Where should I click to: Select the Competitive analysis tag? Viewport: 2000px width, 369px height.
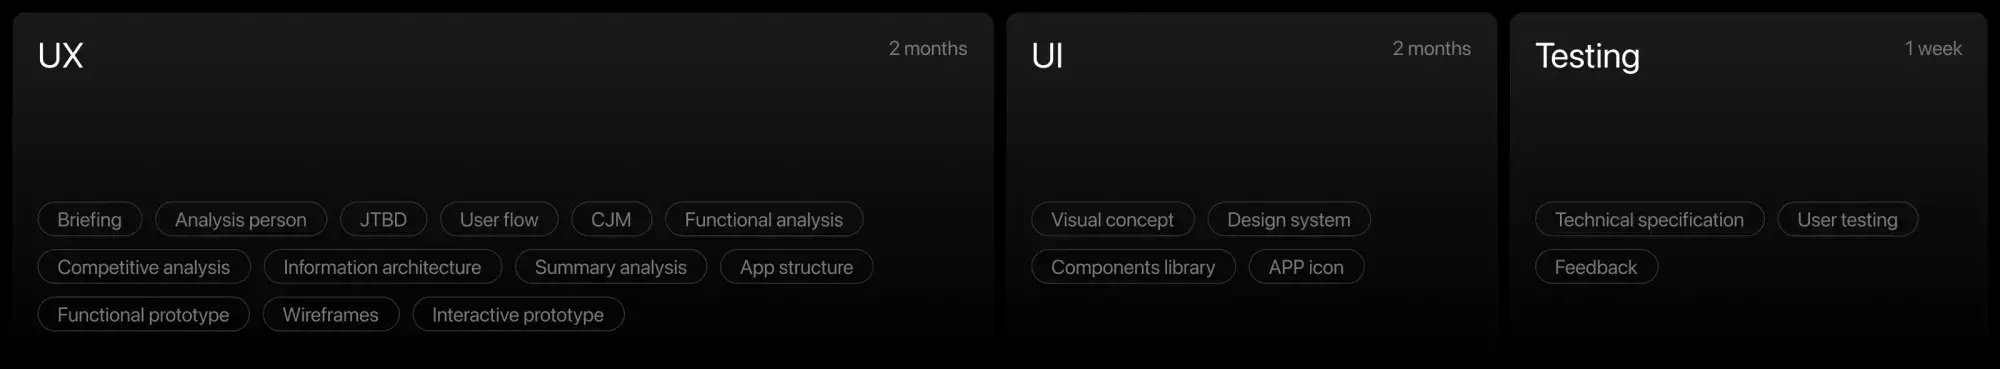click(x=144, y=267)
